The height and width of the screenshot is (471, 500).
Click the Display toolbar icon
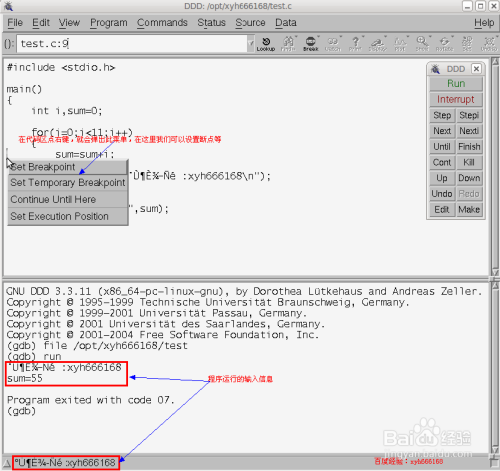(x=378, y=44)
